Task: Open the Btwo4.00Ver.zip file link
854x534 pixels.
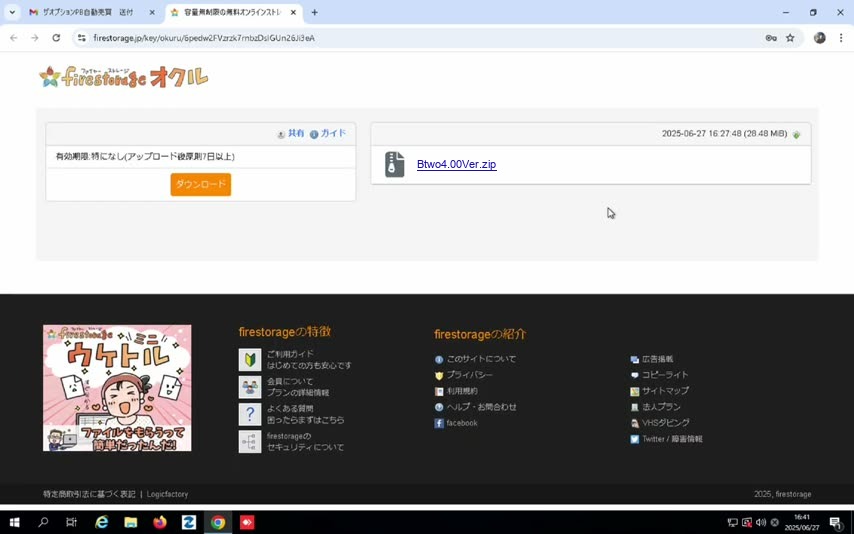Action: pos(456,165)
